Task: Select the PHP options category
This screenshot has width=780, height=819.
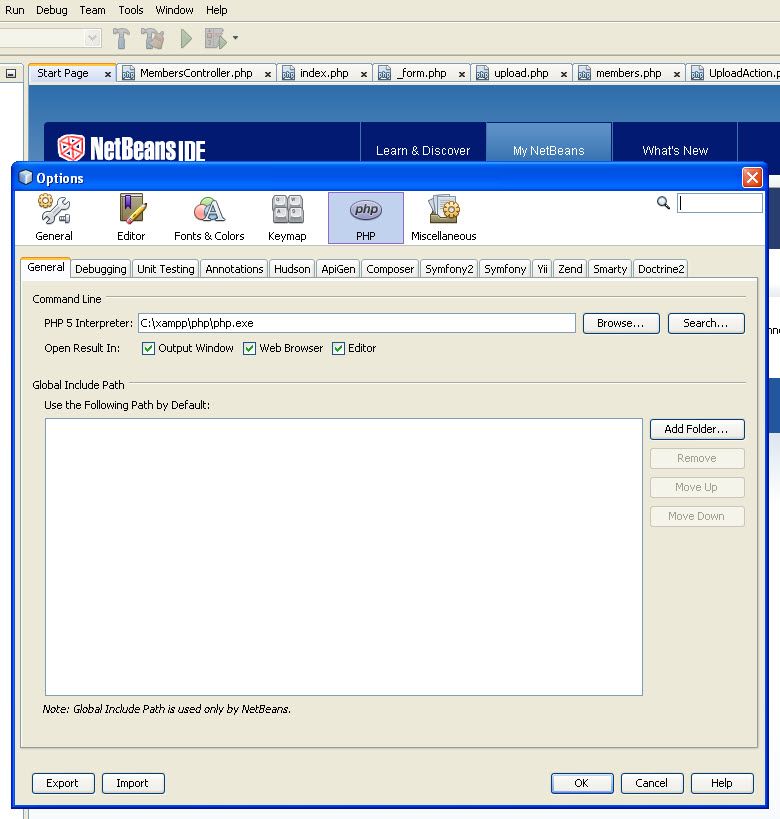Action: click(x=366, y=217)
